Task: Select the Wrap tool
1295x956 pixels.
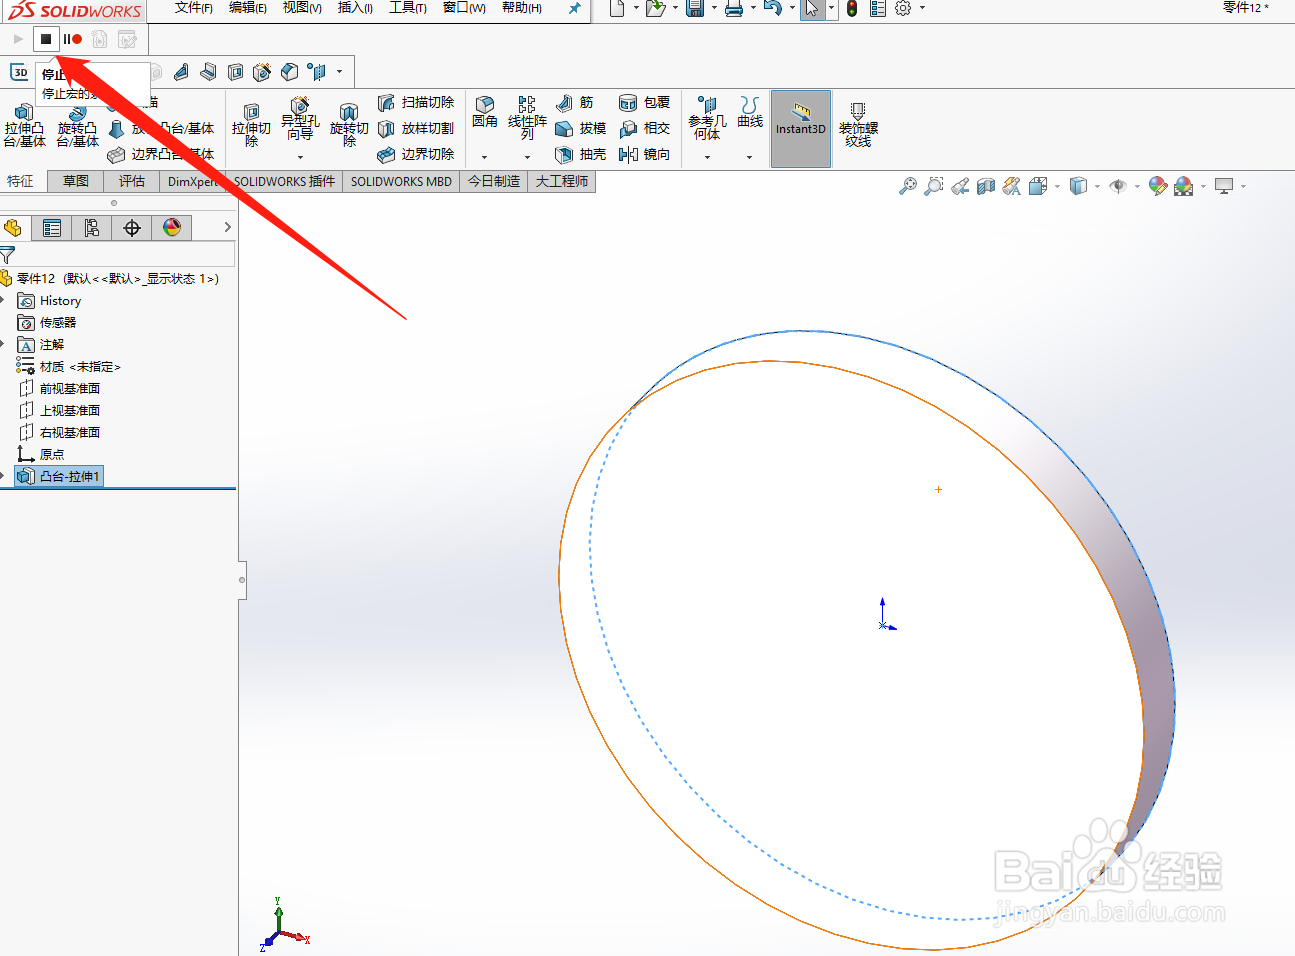Action: click(x=645, y=102)
